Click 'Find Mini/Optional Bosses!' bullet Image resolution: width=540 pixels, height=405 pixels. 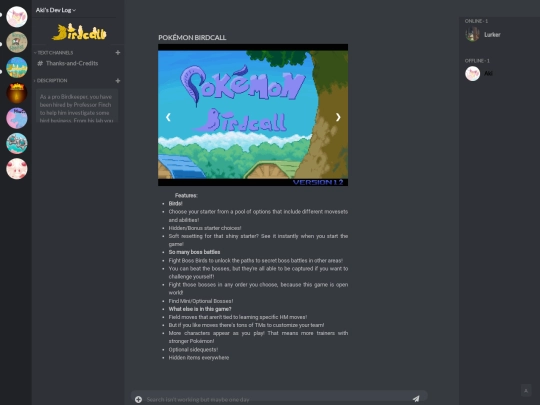coord(201,301)
